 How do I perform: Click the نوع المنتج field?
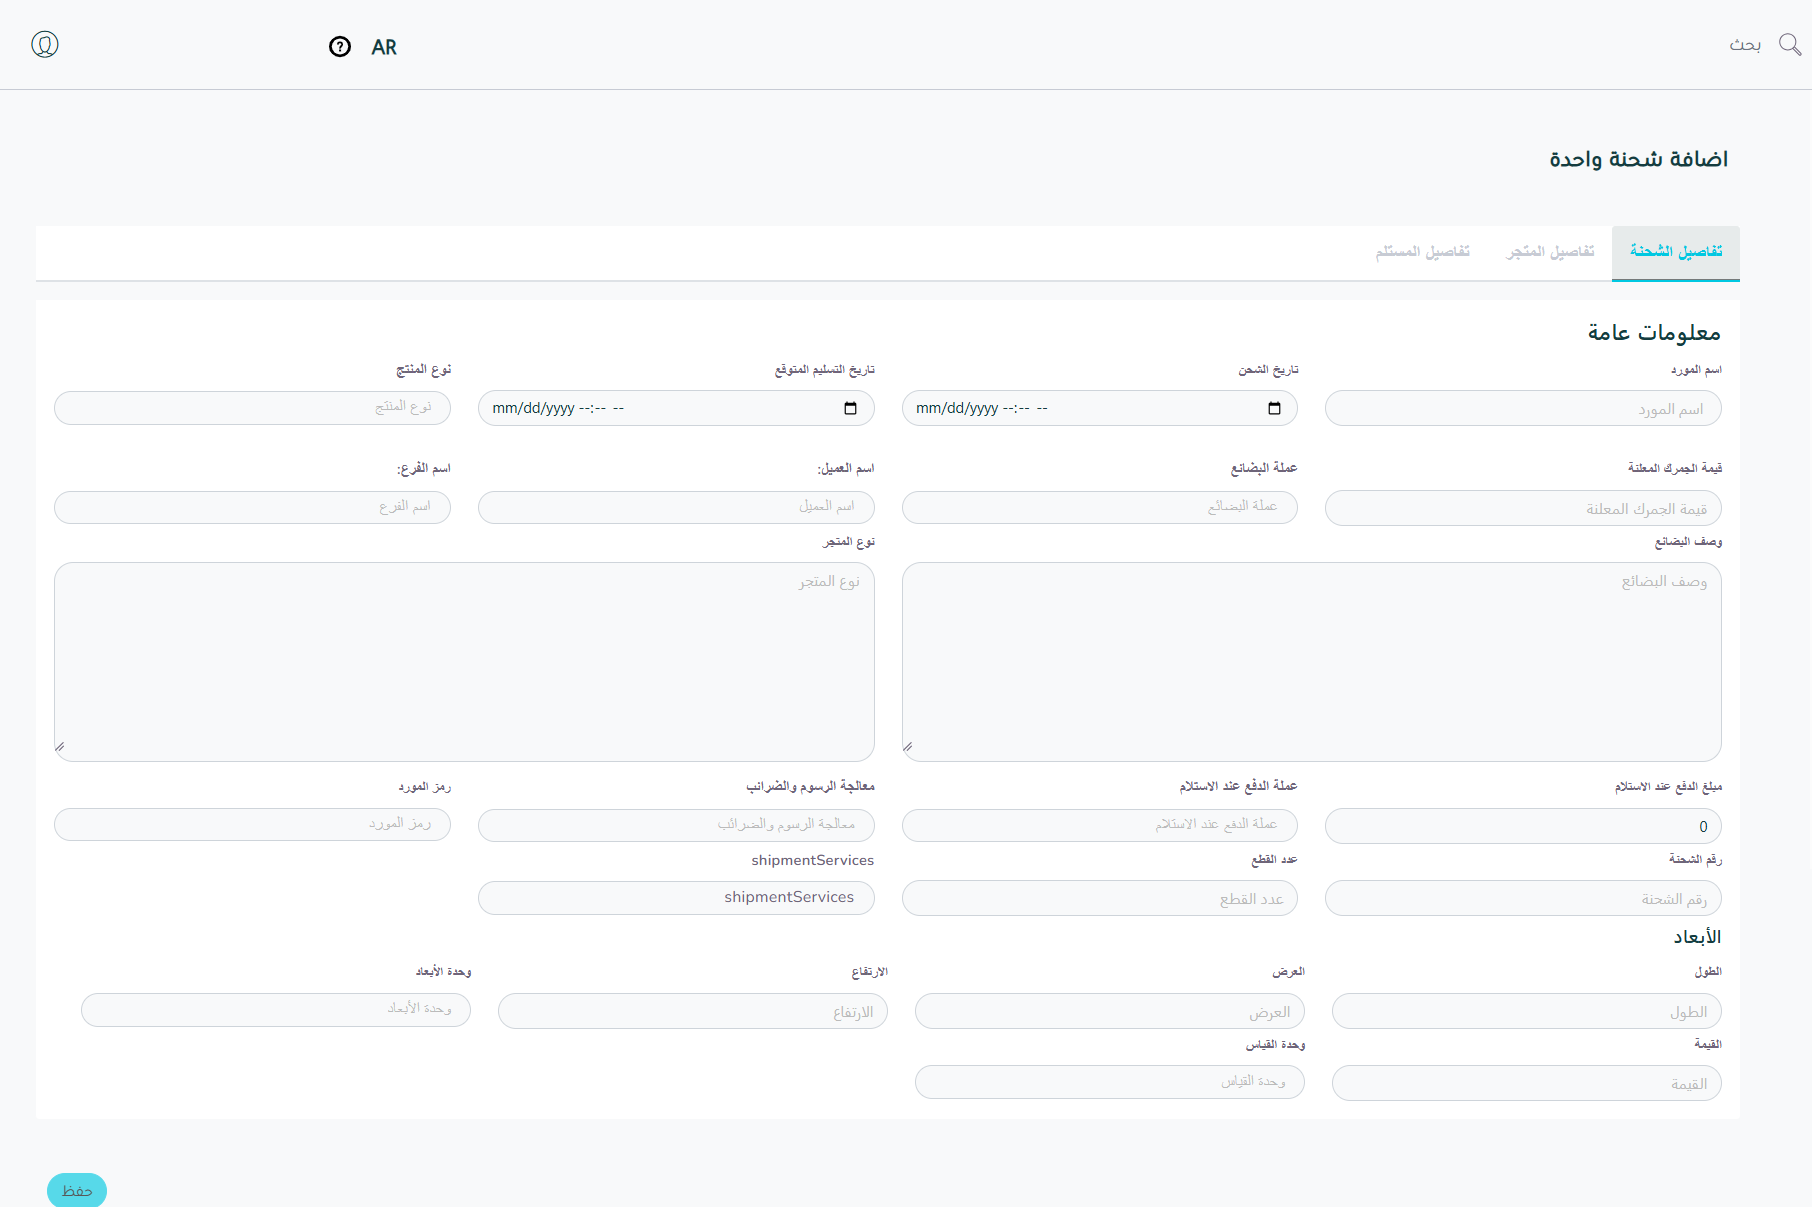point(252,407)
